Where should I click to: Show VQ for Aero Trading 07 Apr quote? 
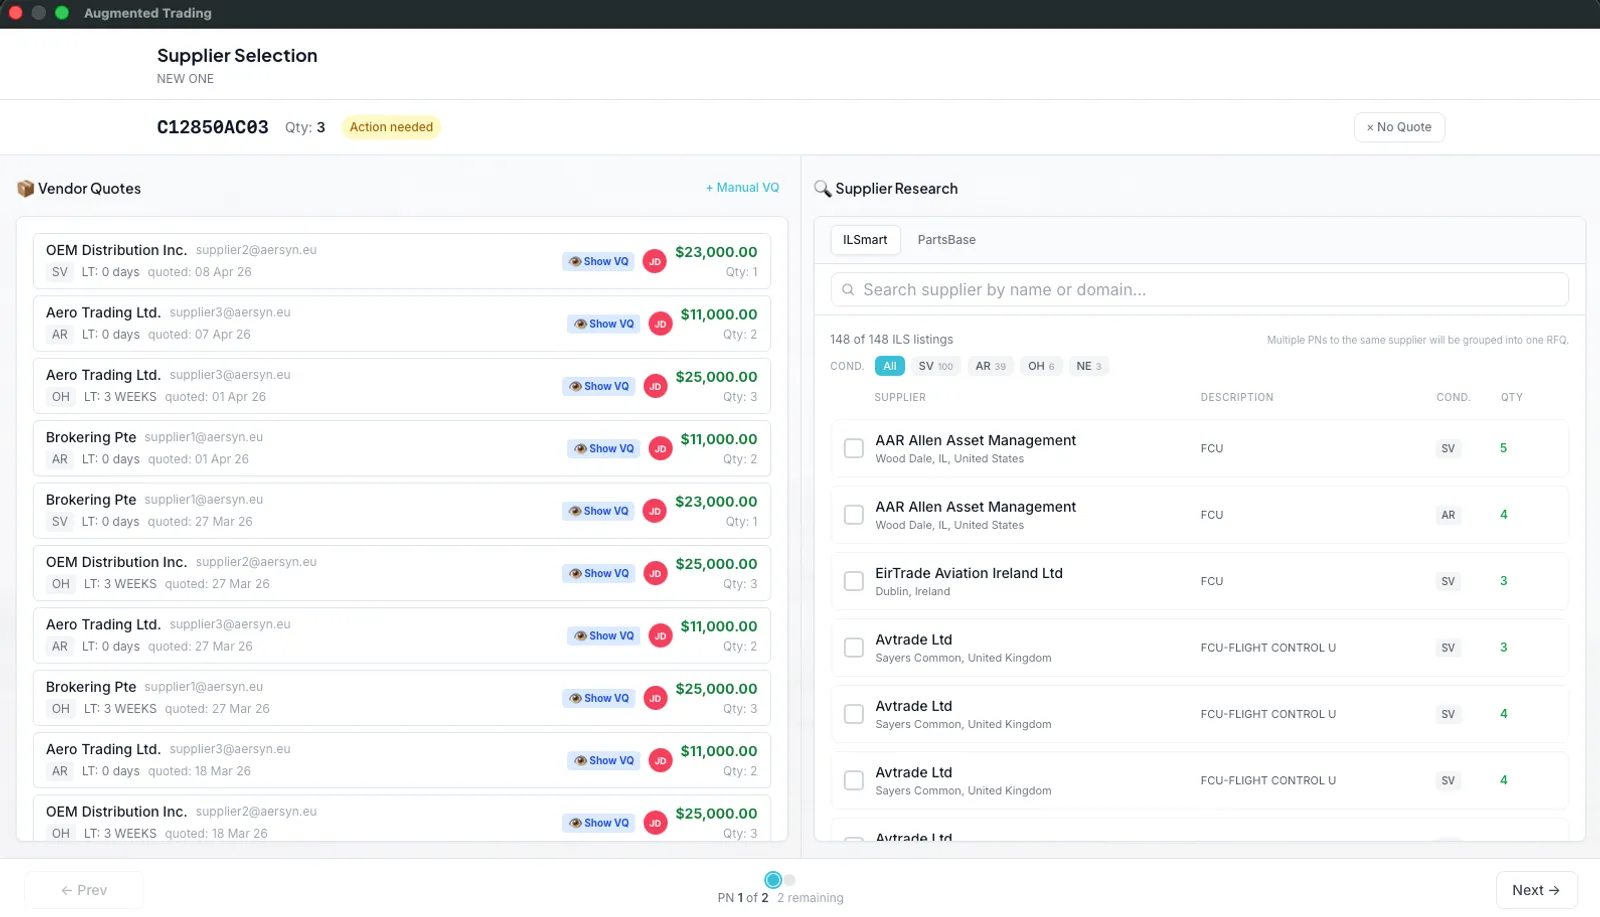click(x=604, y=324)
